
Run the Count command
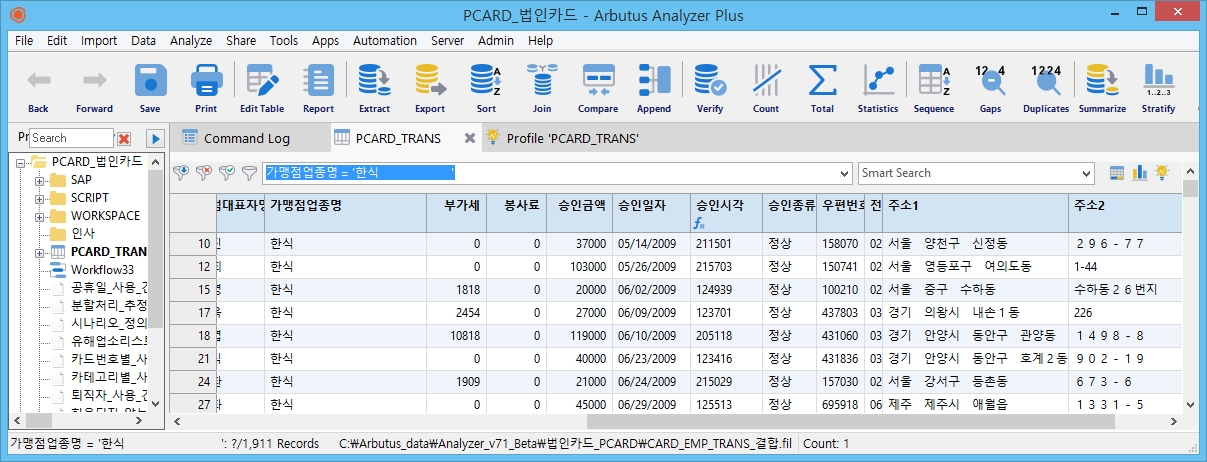point(766,88)
